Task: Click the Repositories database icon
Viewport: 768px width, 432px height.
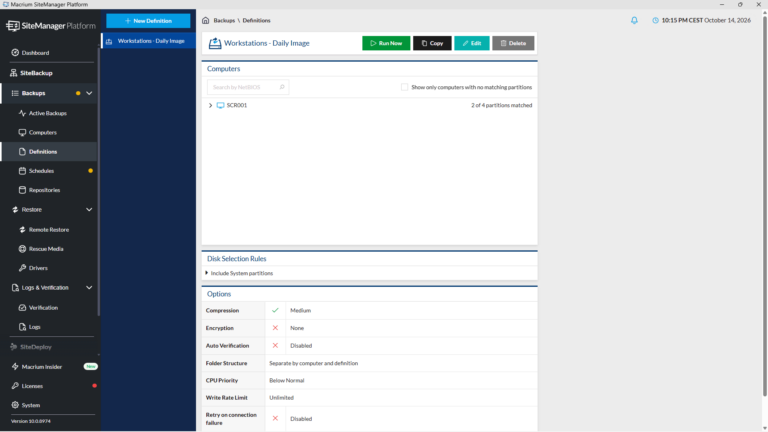Action: [x=22, y=190]
